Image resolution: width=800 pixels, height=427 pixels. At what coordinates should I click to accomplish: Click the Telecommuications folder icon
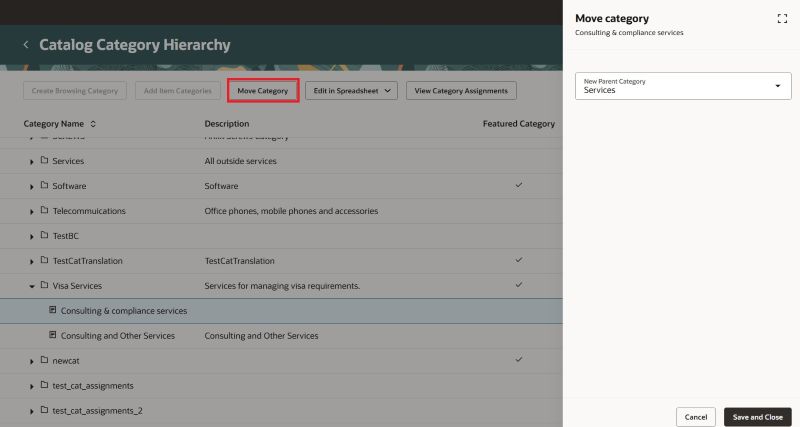click(x=44, y=210)
